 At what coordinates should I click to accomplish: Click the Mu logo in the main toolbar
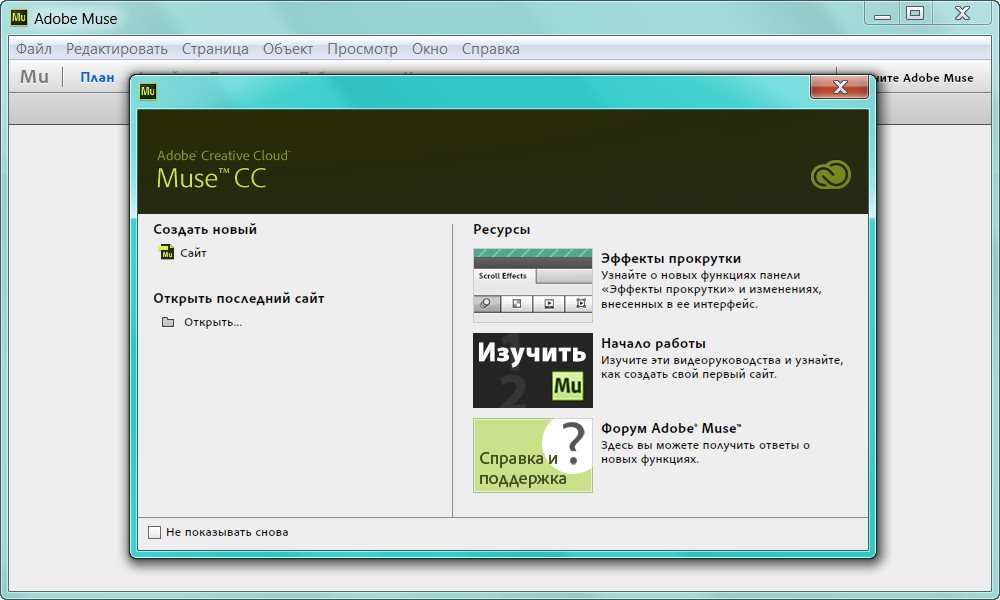[x=34, y=77]
